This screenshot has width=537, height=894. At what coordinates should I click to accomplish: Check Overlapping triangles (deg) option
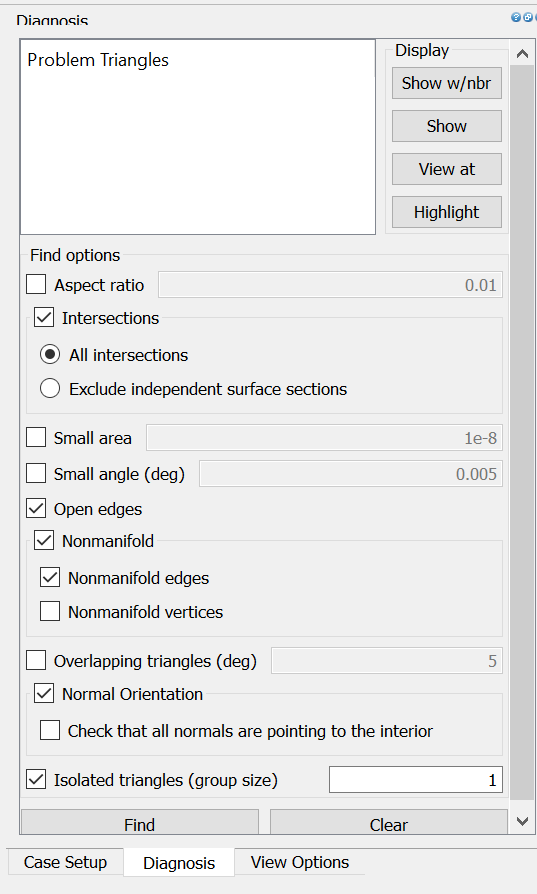click(x=36, y=660)
